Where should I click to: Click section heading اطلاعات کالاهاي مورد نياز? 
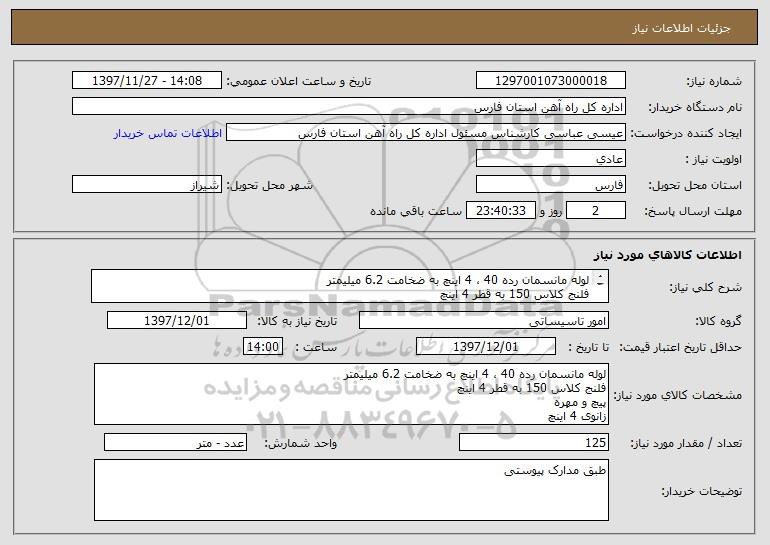point(667,254)
